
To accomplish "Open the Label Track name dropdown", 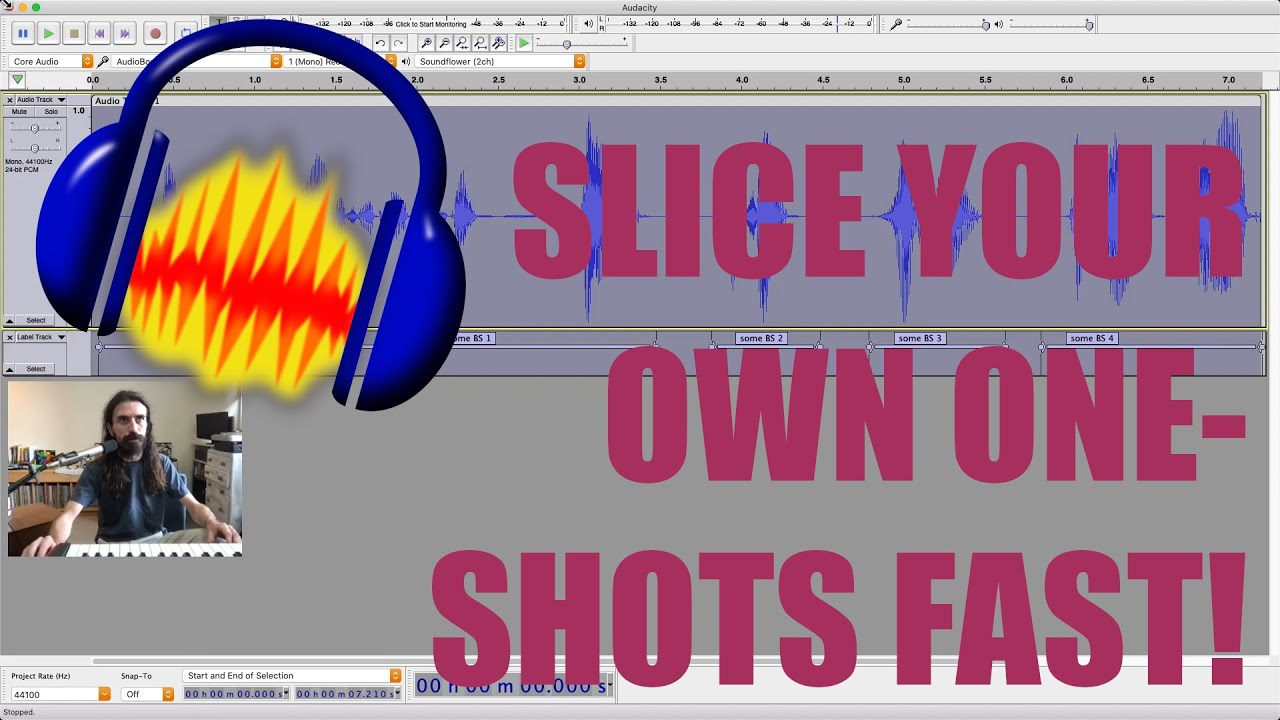I will pos(40,337).
